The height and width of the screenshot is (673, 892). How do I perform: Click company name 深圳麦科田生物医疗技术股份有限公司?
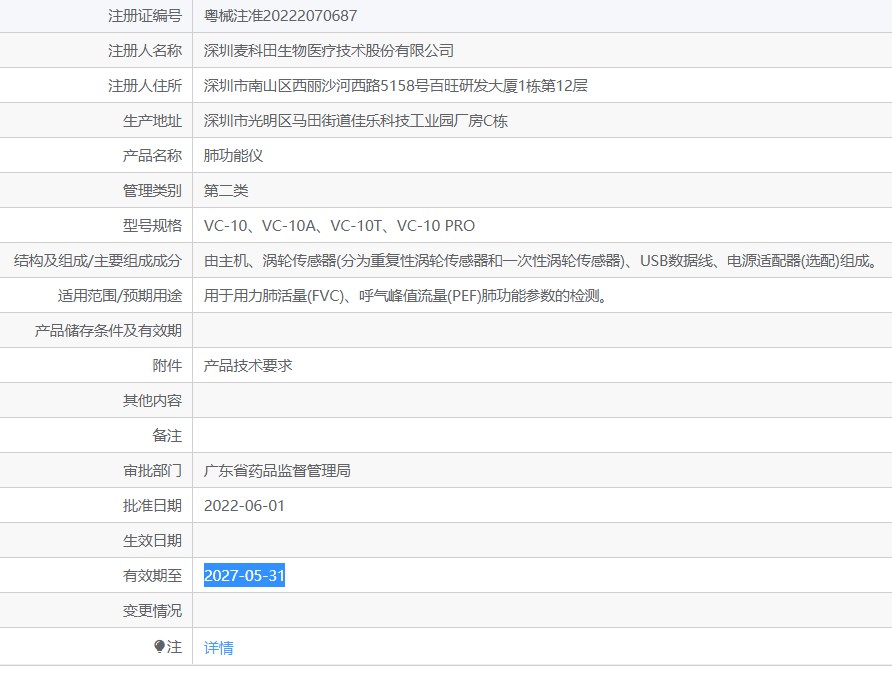coord(329,51)
